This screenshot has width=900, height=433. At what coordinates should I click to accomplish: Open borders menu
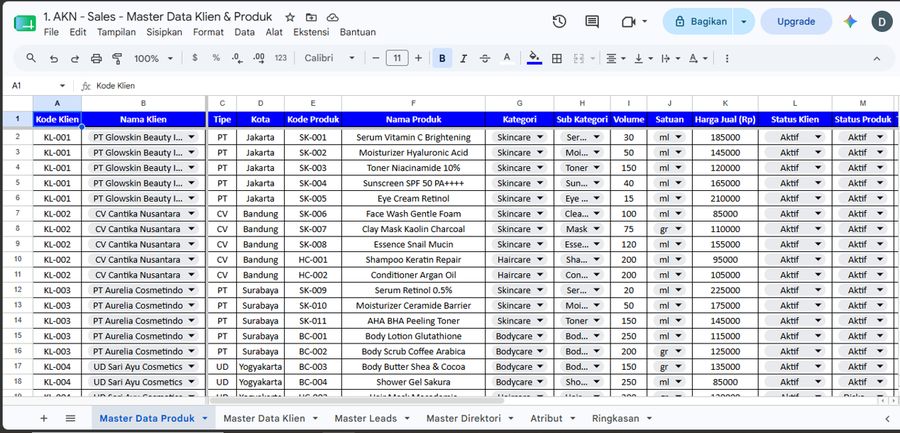[556, 58]
